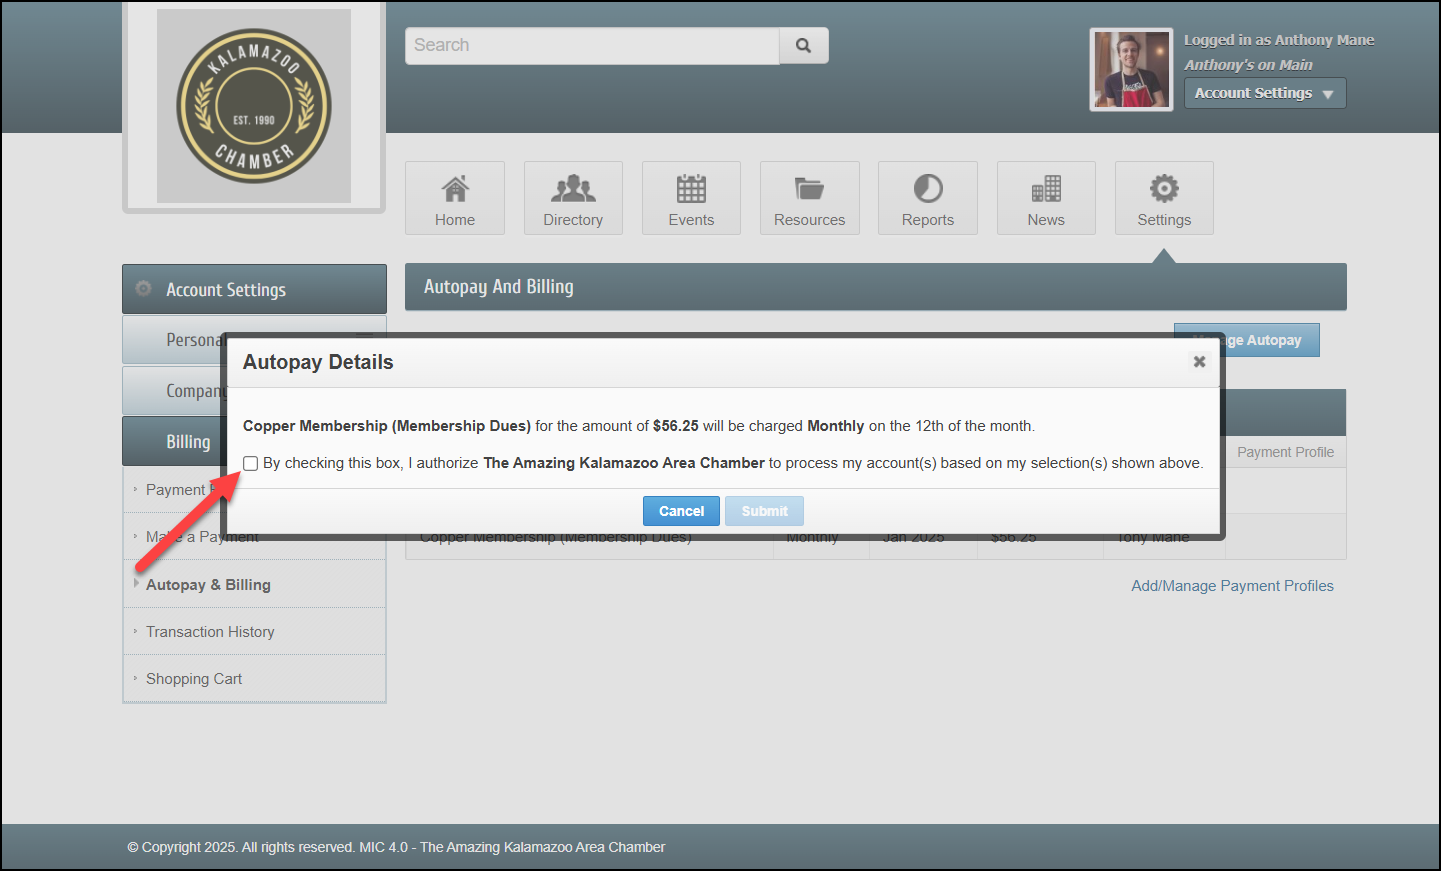Check the autopay authorization checkbox
This screenshot has width=1441, height=871.
pos(251,463)
